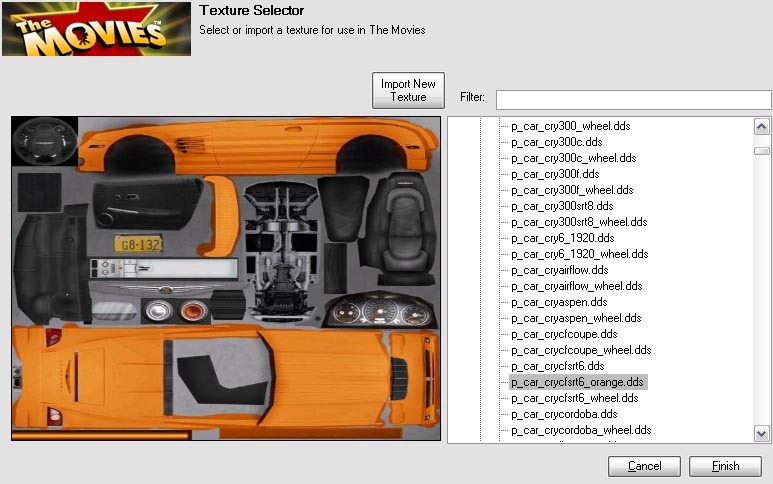
Task: Pick p_car_cry6_1920.dds texture entry
Action: (x=562, y=238)
